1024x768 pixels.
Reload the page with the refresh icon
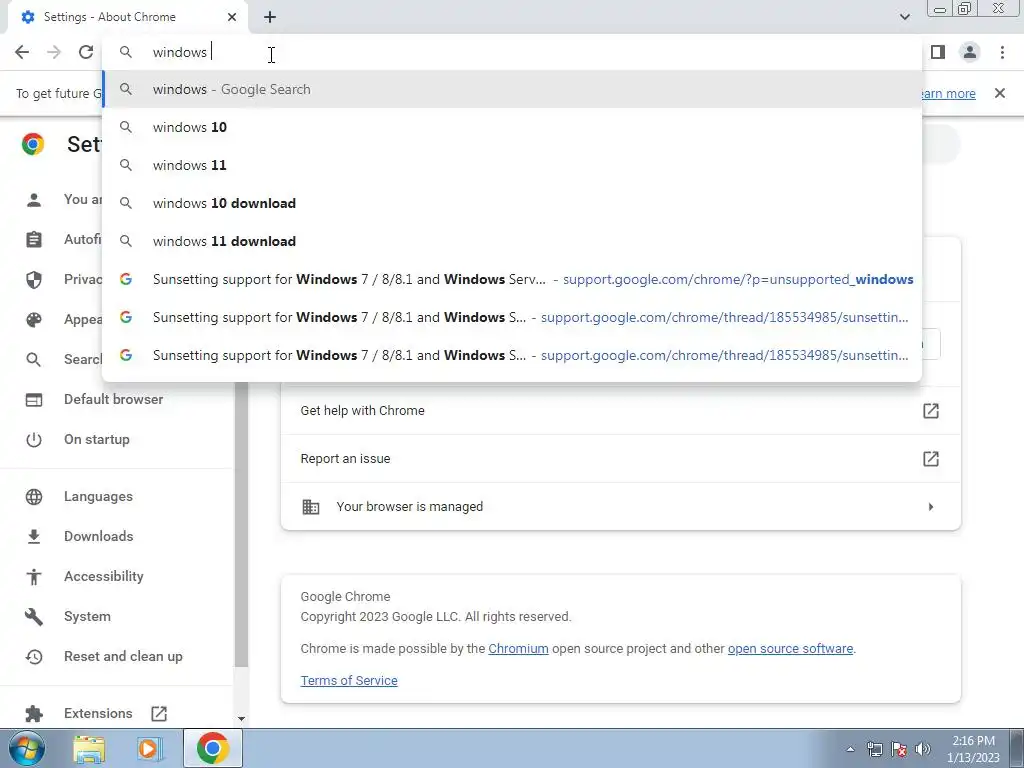pos(86,52)
